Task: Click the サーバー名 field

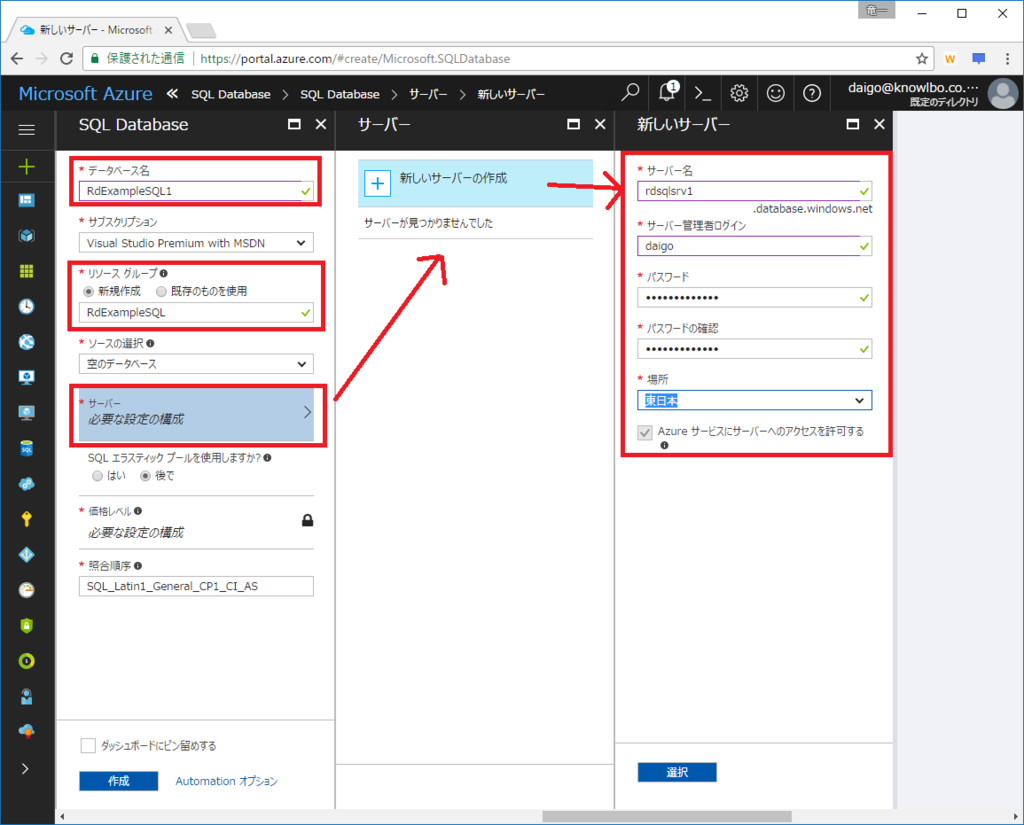Action: pos(754,191)
